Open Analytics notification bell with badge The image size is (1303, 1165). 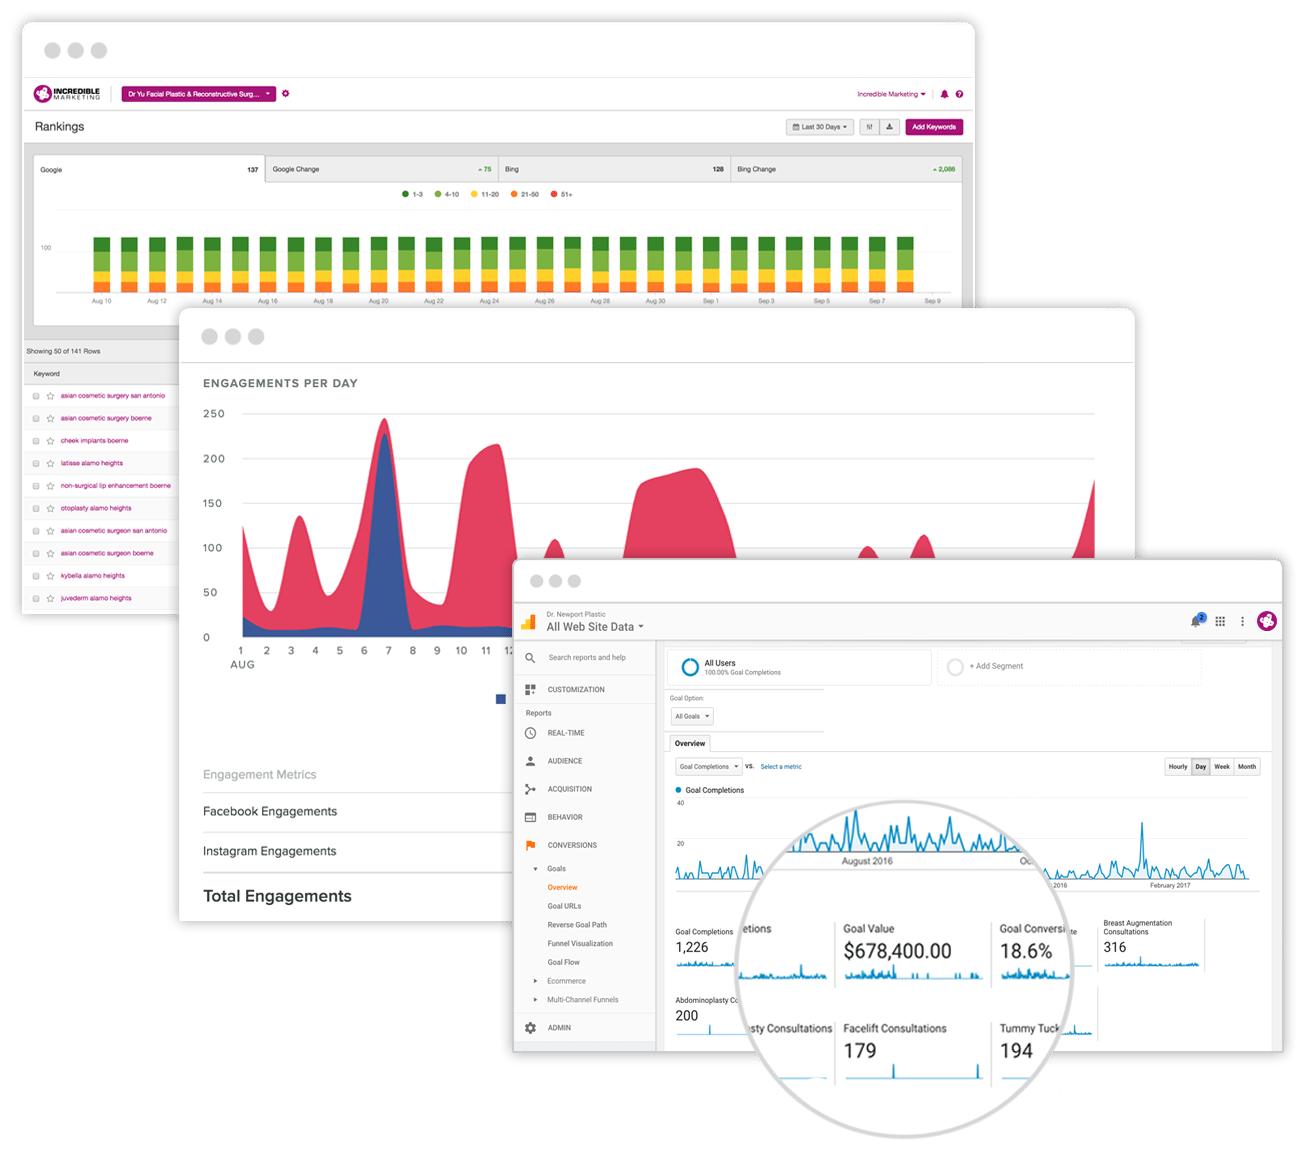click(1197, 620)
